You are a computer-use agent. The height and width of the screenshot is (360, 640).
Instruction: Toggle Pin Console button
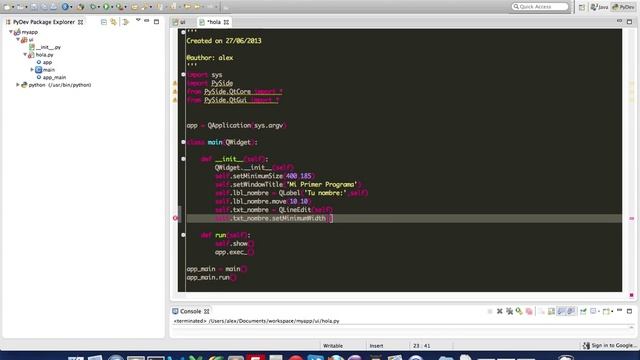(x=583, y=311)
